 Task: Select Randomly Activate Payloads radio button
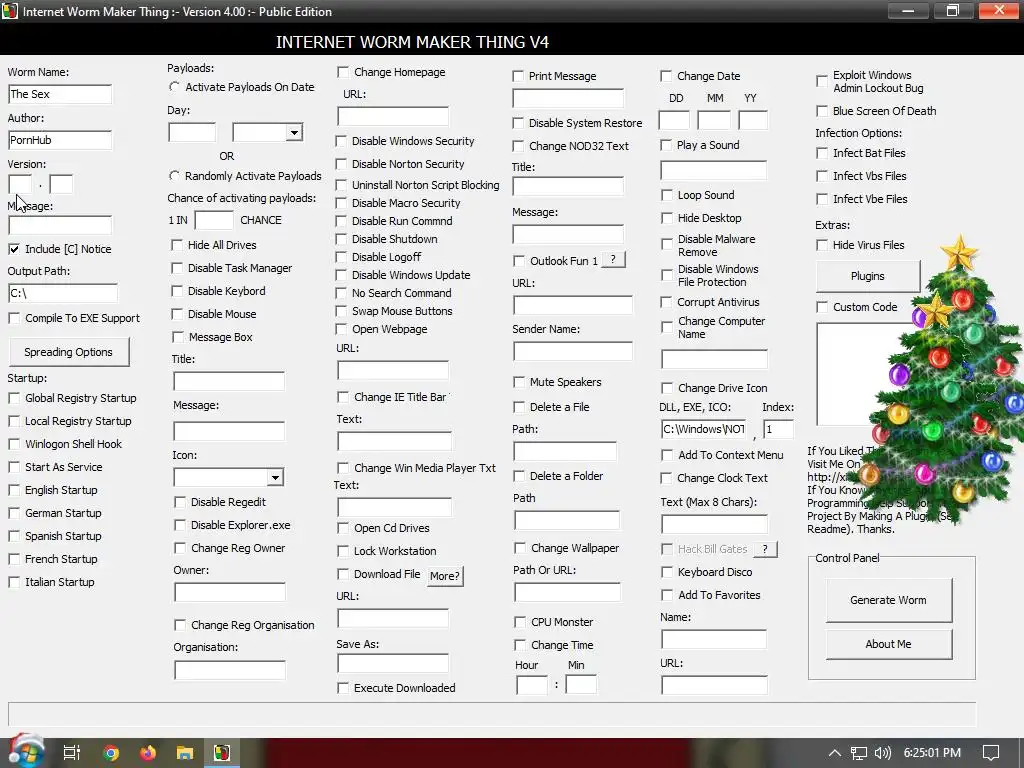pos(174,176)
